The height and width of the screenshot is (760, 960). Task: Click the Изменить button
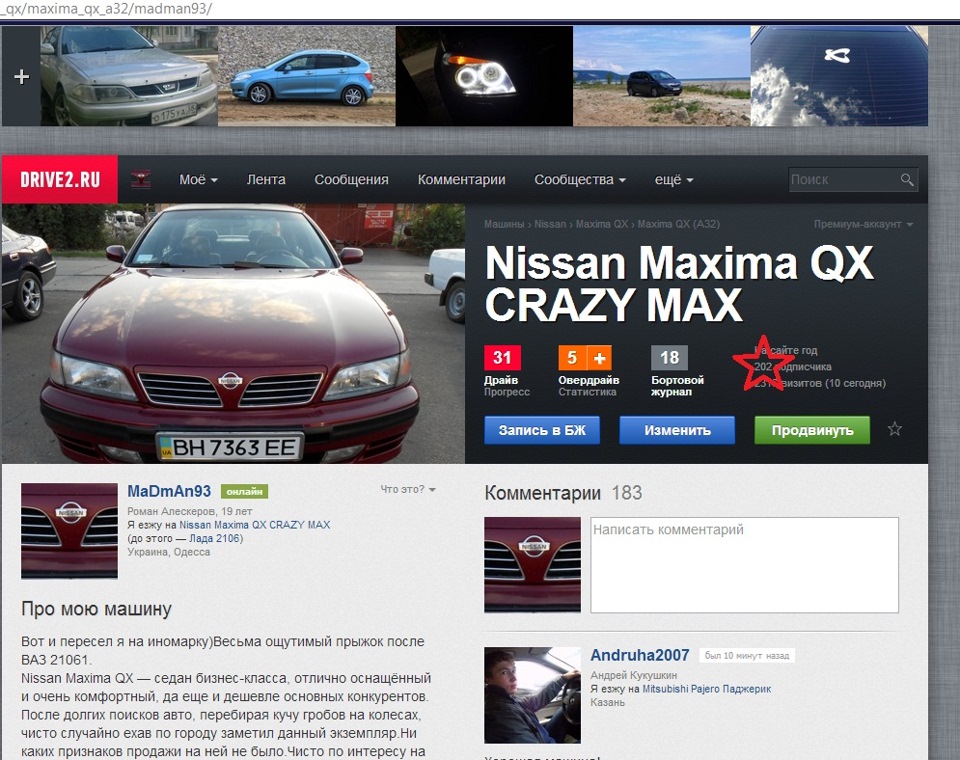pos(677,430)
